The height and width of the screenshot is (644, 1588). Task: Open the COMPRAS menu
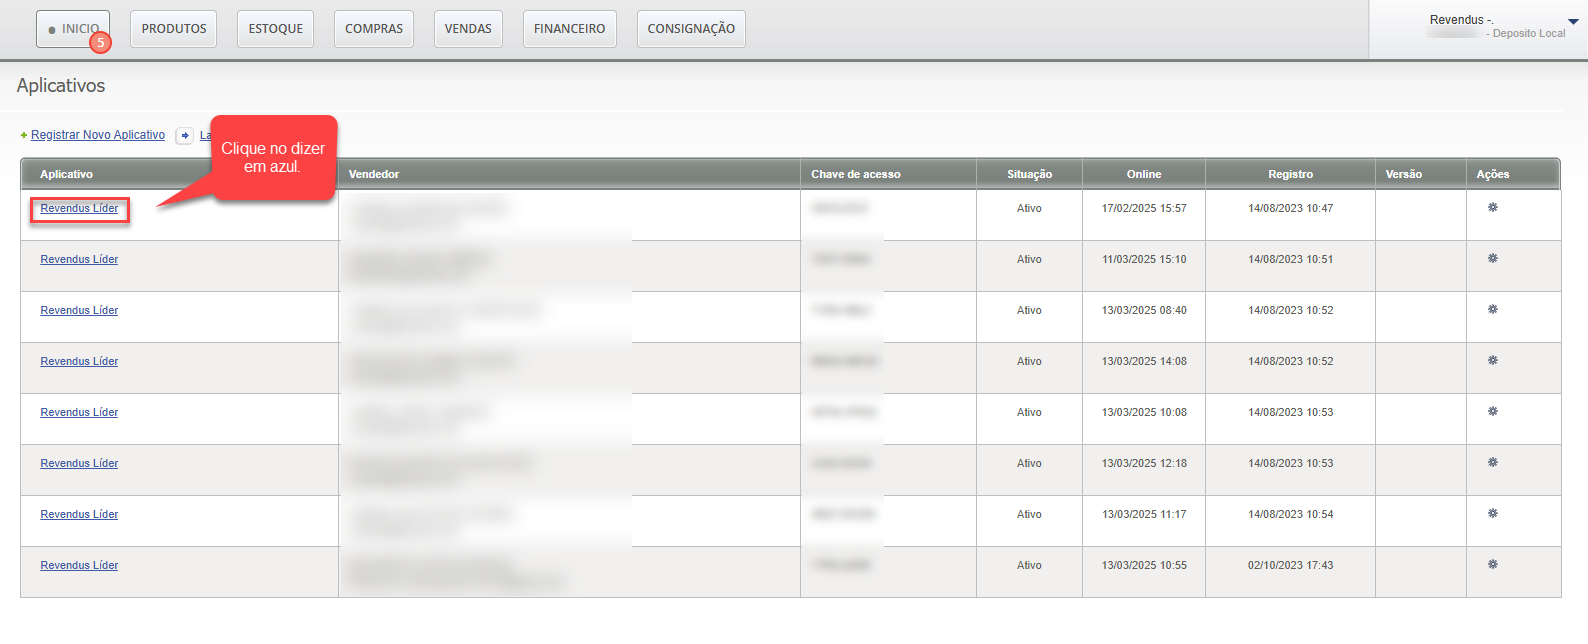point(374,29)
